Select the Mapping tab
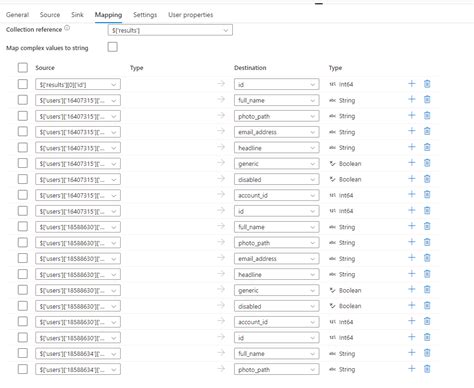This screenshot has width=474, height=388. [x=108, y=15]
